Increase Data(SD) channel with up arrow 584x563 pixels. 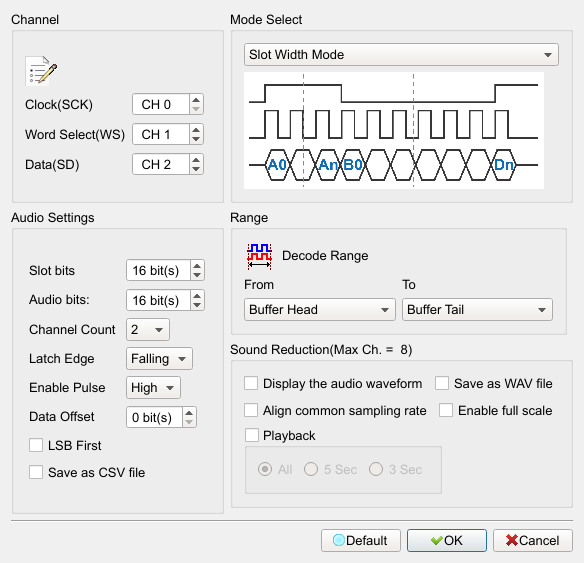click(196, 159)
